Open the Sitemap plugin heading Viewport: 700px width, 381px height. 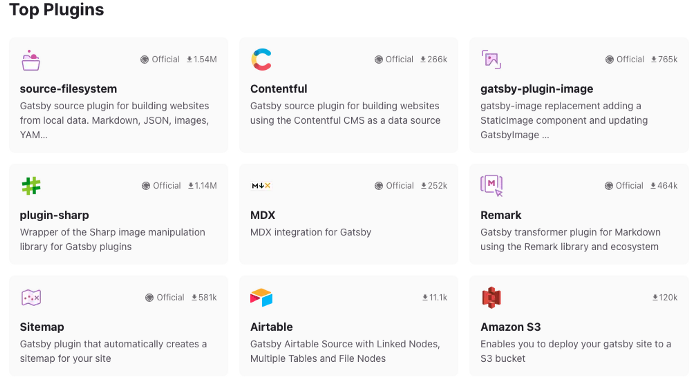(42, 327)
